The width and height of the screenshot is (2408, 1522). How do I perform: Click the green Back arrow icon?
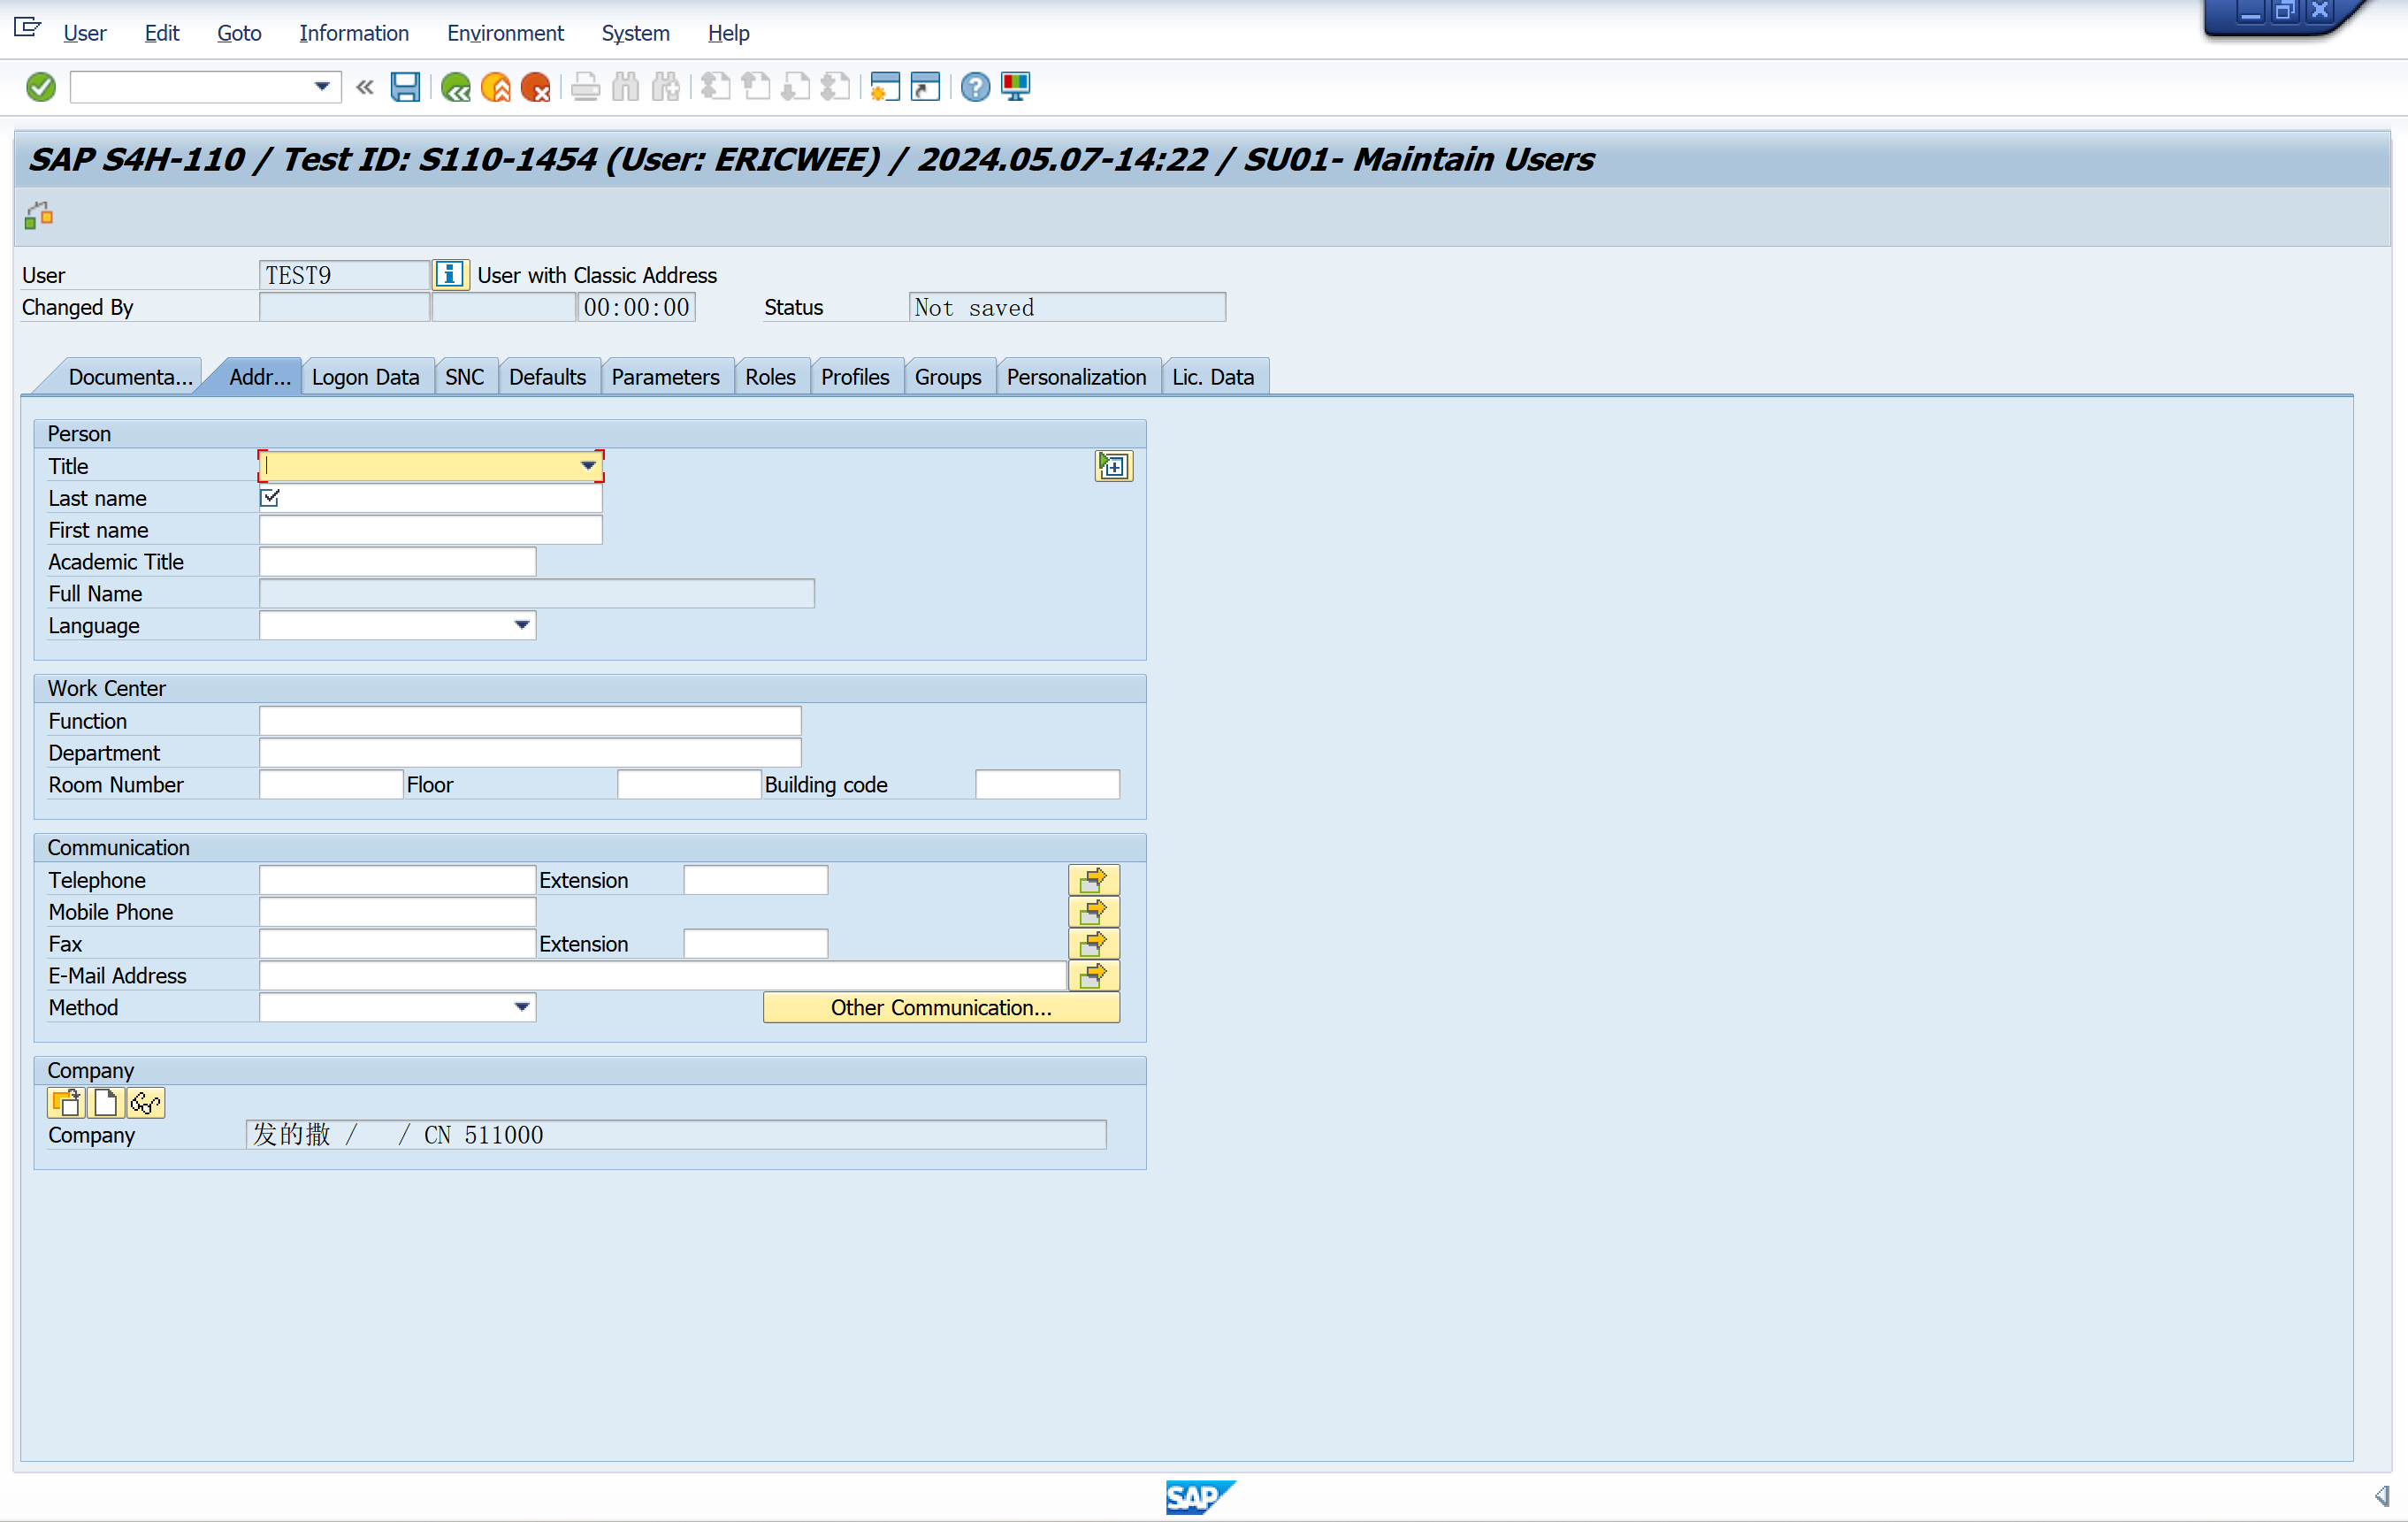(456, 87)
